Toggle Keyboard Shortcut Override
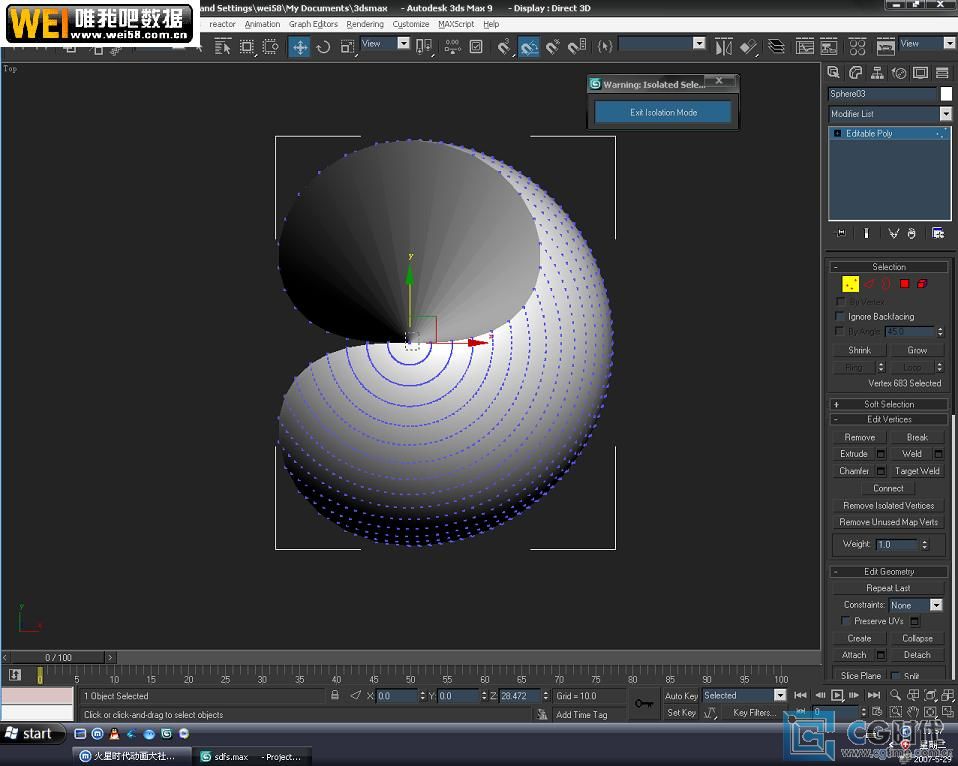Viewport: 958px width, 766px height. click(476, 47)
